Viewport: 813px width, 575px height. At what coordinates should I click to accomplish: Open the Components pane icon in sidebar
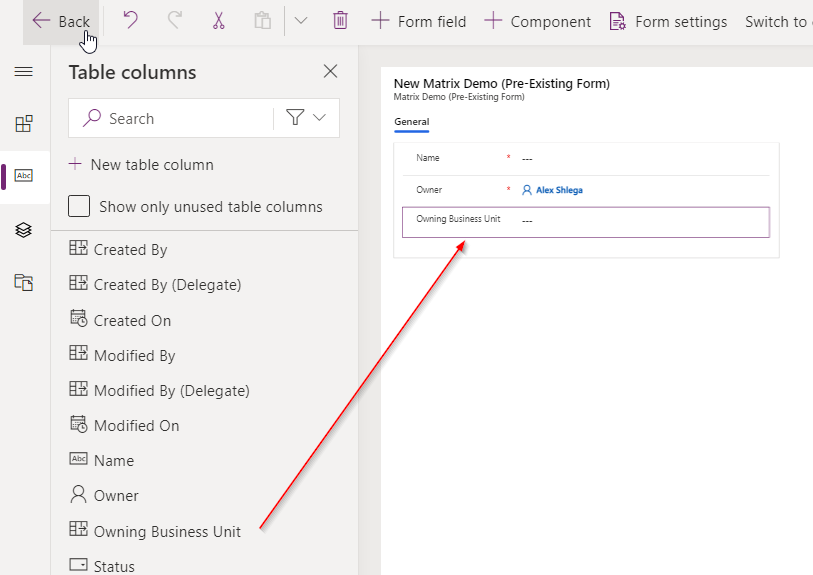(x=24, y=124)
